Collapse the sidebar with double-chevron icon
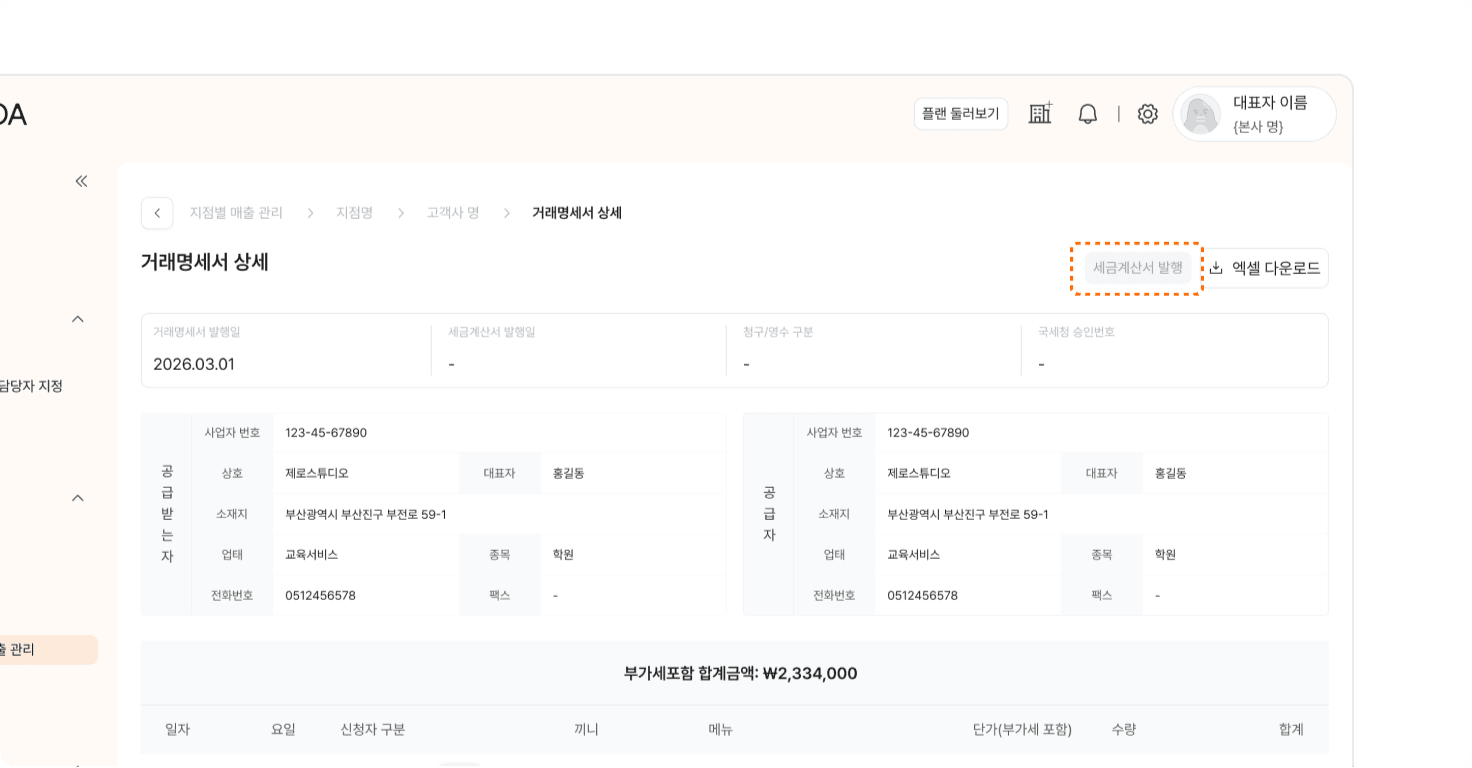This screenshot has height=768, width=1472. coord(81,181)
